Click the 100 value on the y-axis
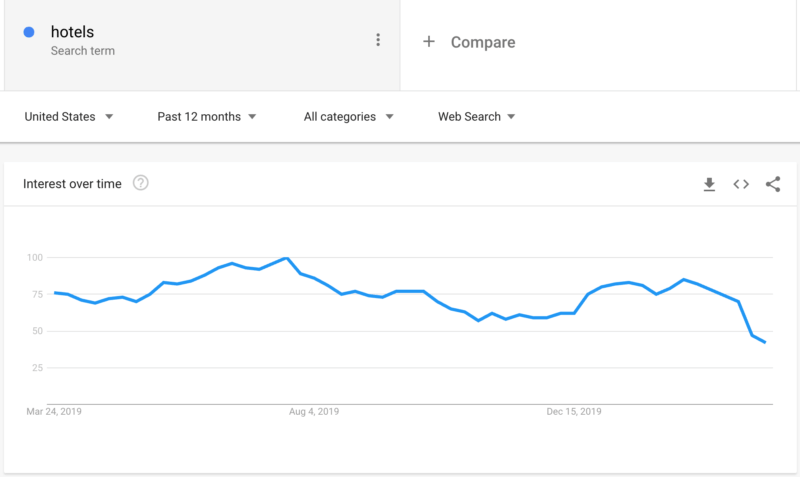Image resolution: width=800 pixels, height=477 pixels. click(36, 258)
